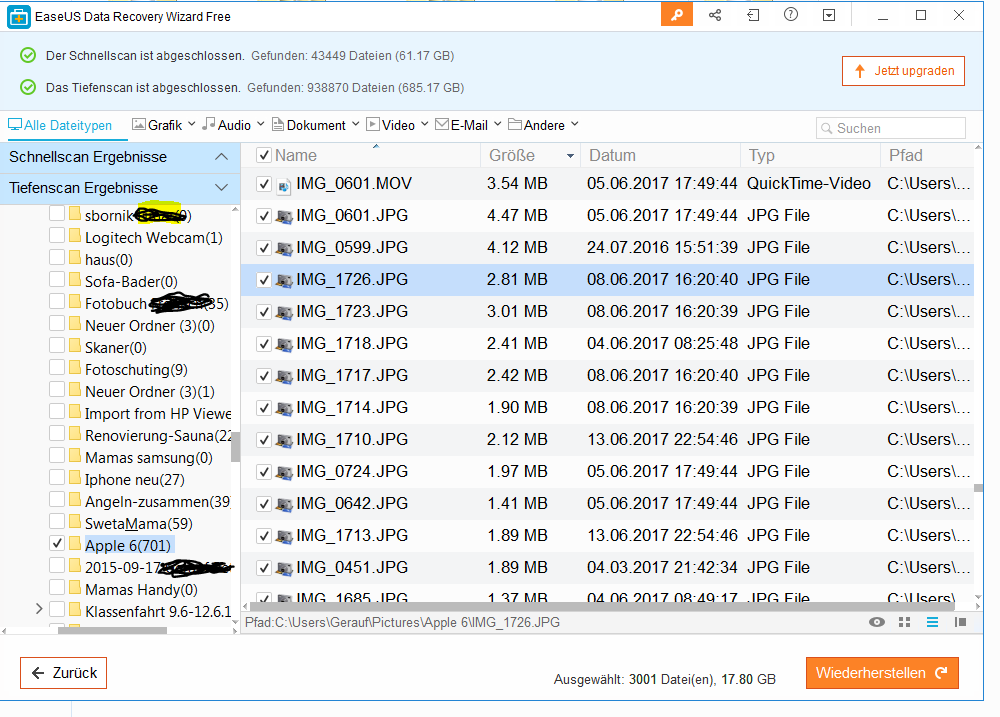This screenshot has height=717, width=1000.
Task: Uncheck the IMG_0601.MOV checkbox
Action: point(263,184)
